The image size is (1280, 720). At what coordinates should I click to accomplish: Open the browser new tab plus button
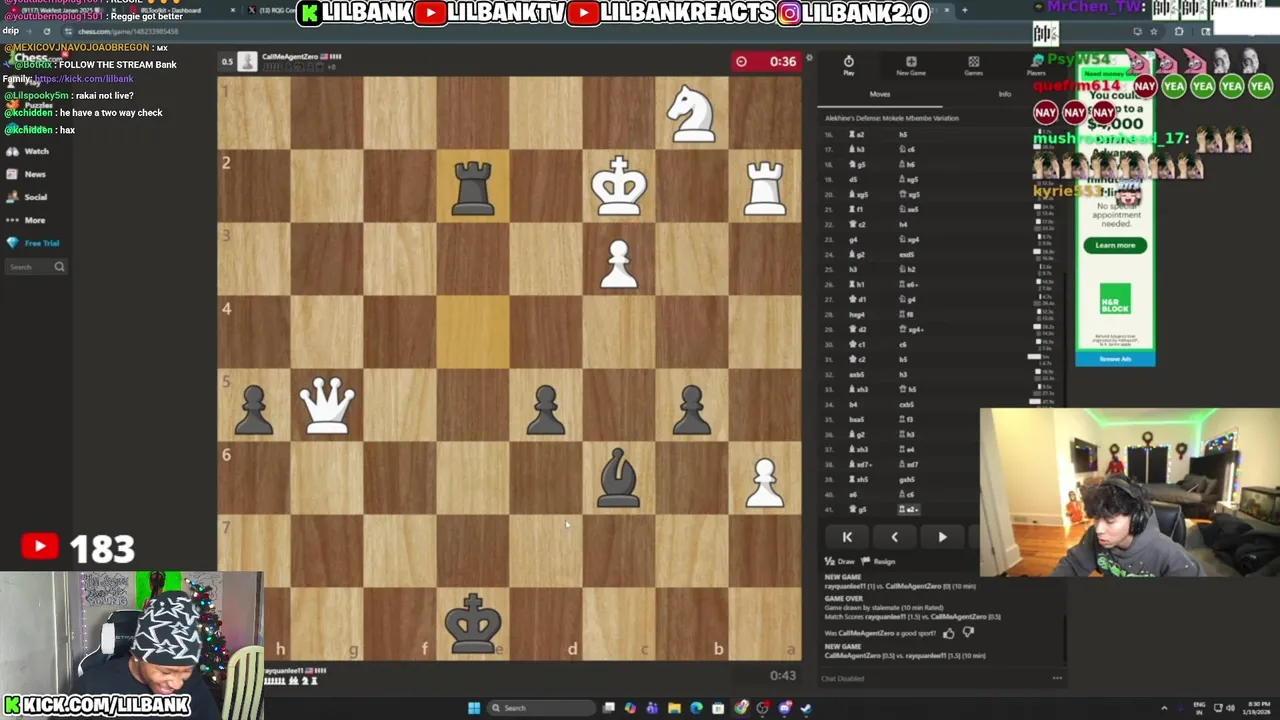pyautogui.click(x=964, y=11)
